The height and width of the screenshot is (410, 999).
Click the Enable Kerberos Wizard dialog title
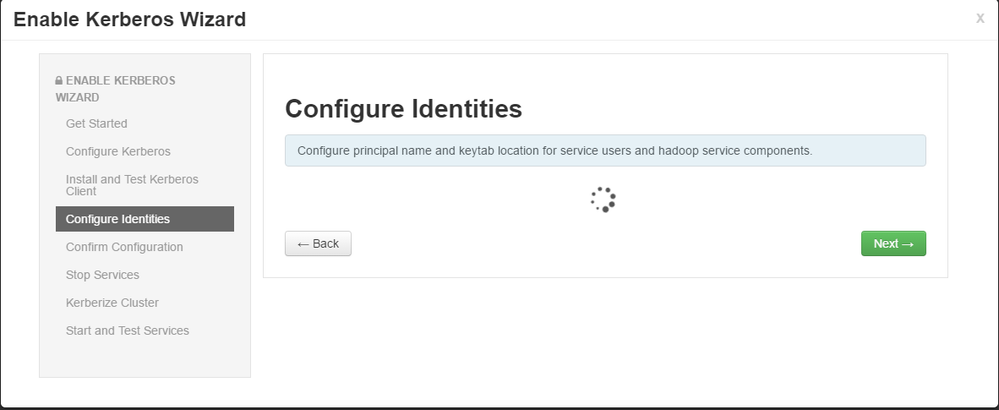coord(129,19)
